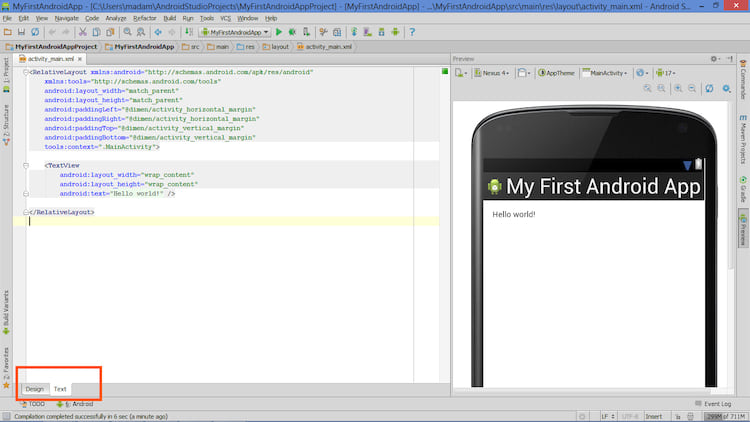Image resolution: width=750 pixels, height=422 pixels.
Task: Open the Refactor menu
Action: (144, 18)
